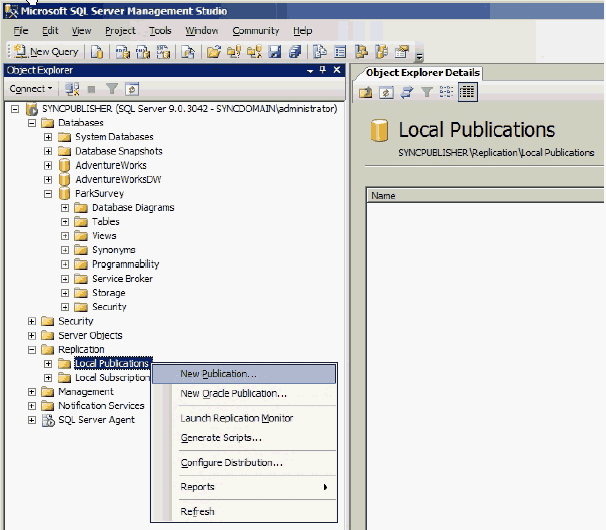Switch Details pane to Report grid view icon
The width and height of the screenshot is (606, 530).
[468, 92]
